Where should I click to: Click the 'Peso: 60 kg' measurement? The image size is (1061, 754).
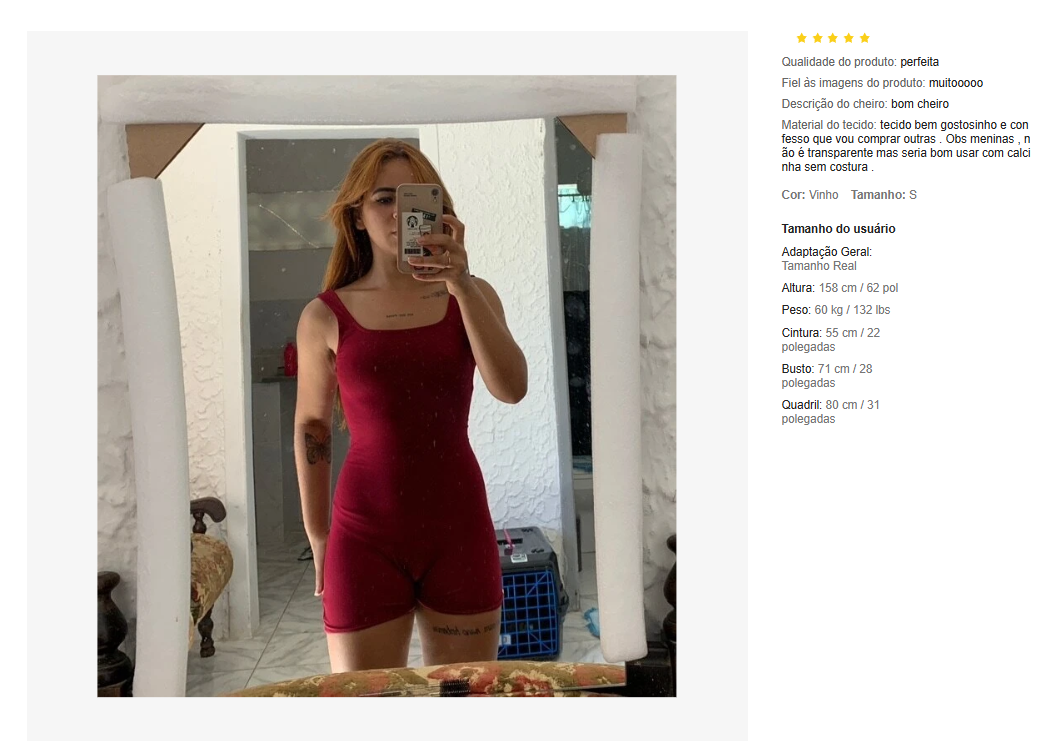point(836,310)
